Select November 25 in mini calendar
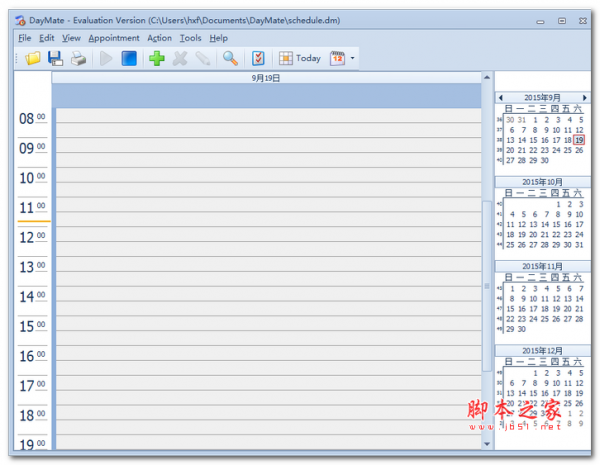This screenshot has height=465, width=600. coord(545,319)
